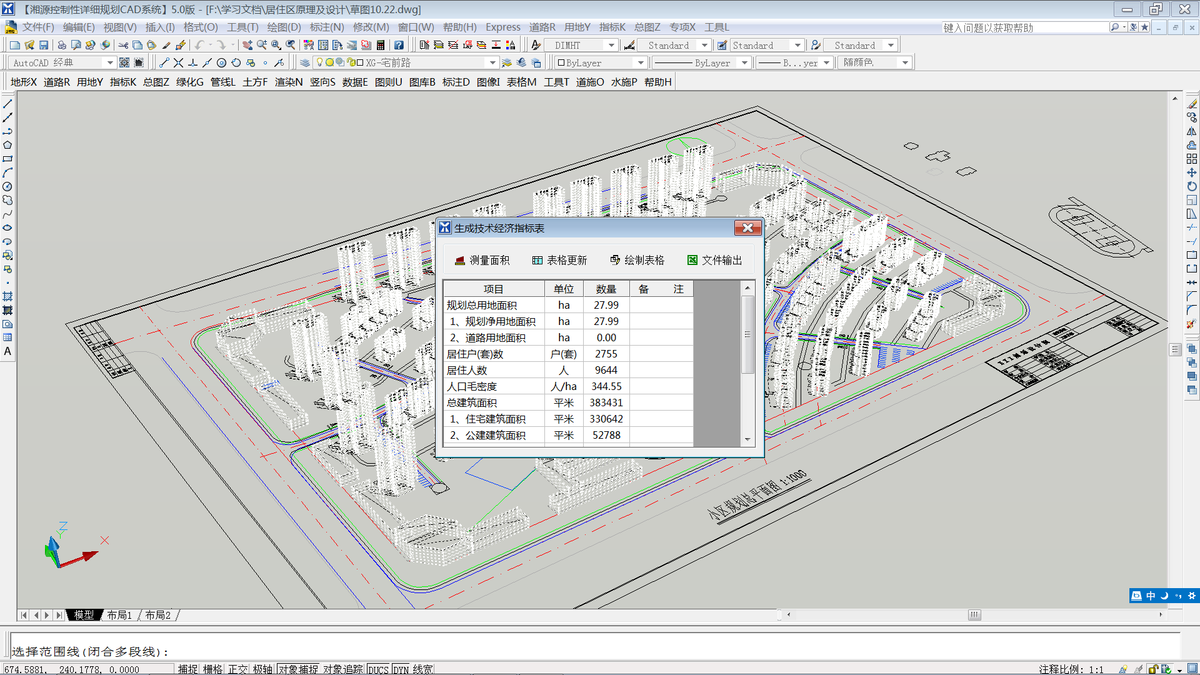The width and height of the screenshot is (1200, 675).
Task: Click the Undo arrow in the toolbar
Action: point(199,45)
